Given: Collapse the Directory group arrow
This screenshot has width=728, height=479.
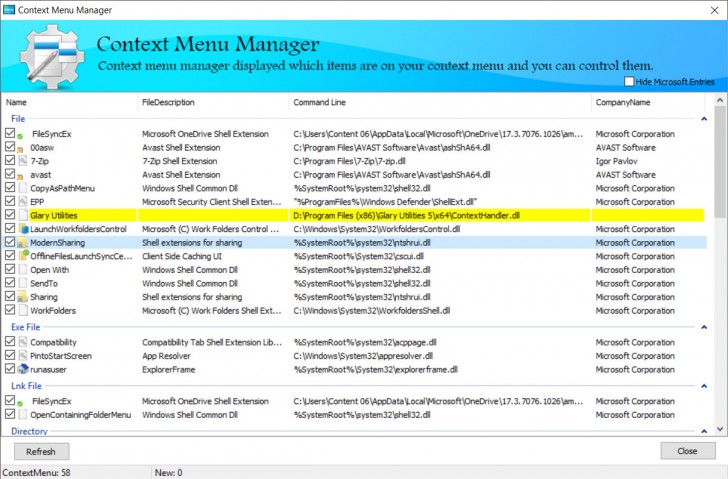Looking at the screenshot, I should tap(704, 431).
